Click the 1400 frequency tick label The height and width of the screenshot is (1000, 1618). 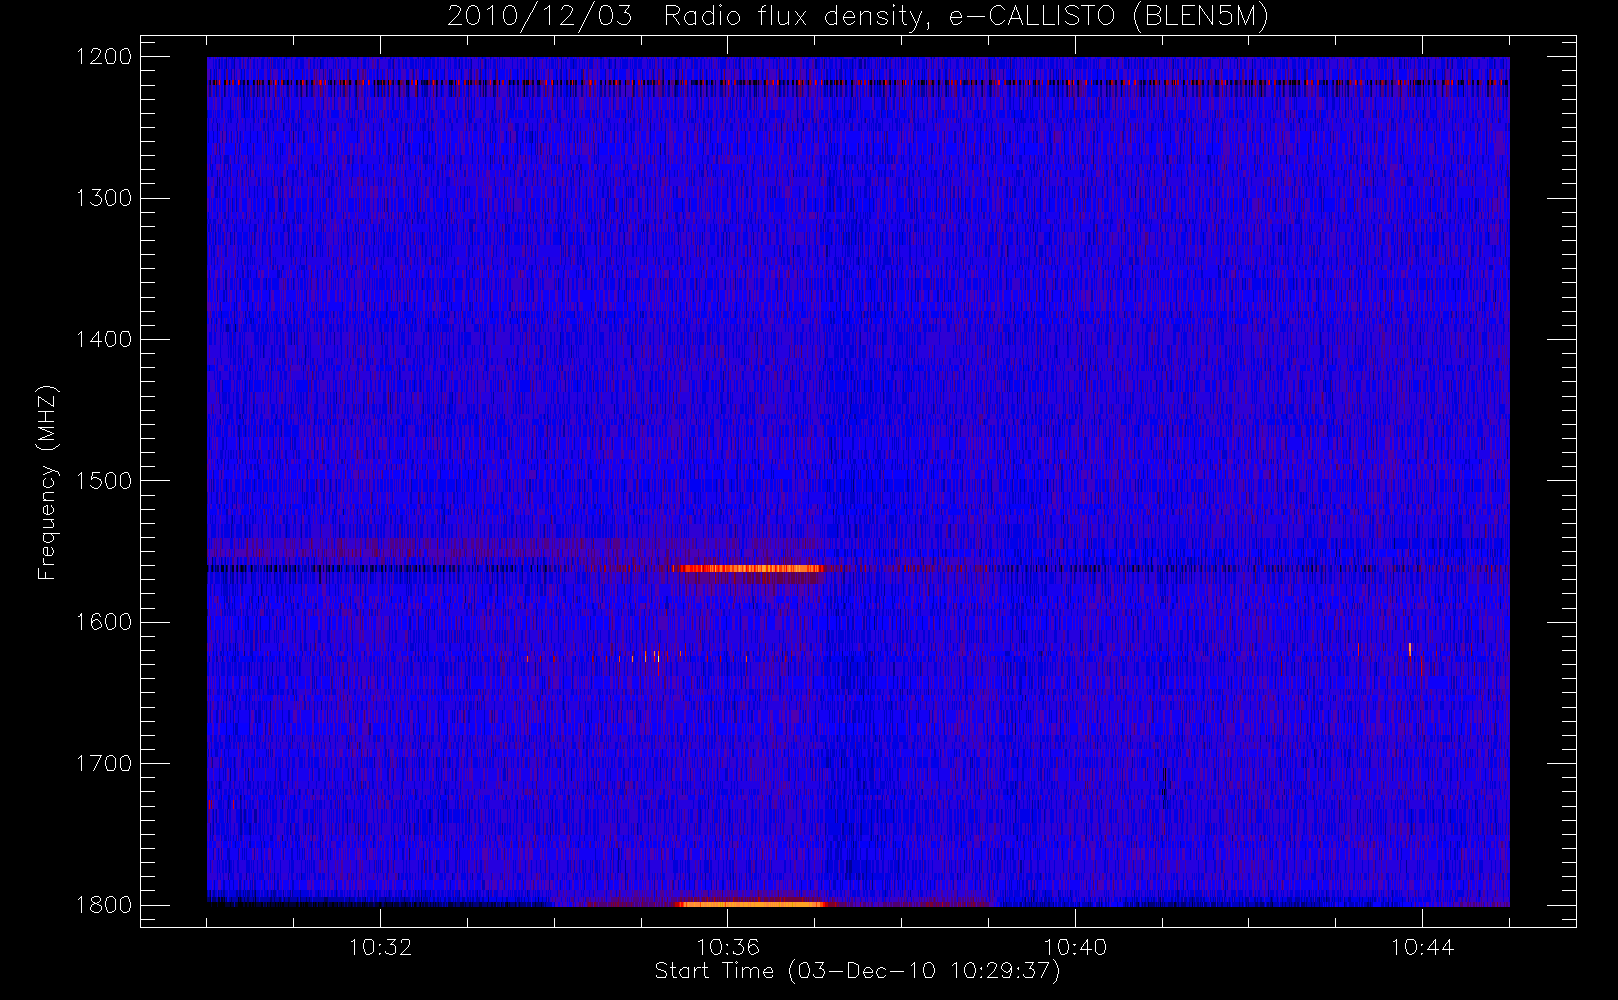click(x=104, y=339)
